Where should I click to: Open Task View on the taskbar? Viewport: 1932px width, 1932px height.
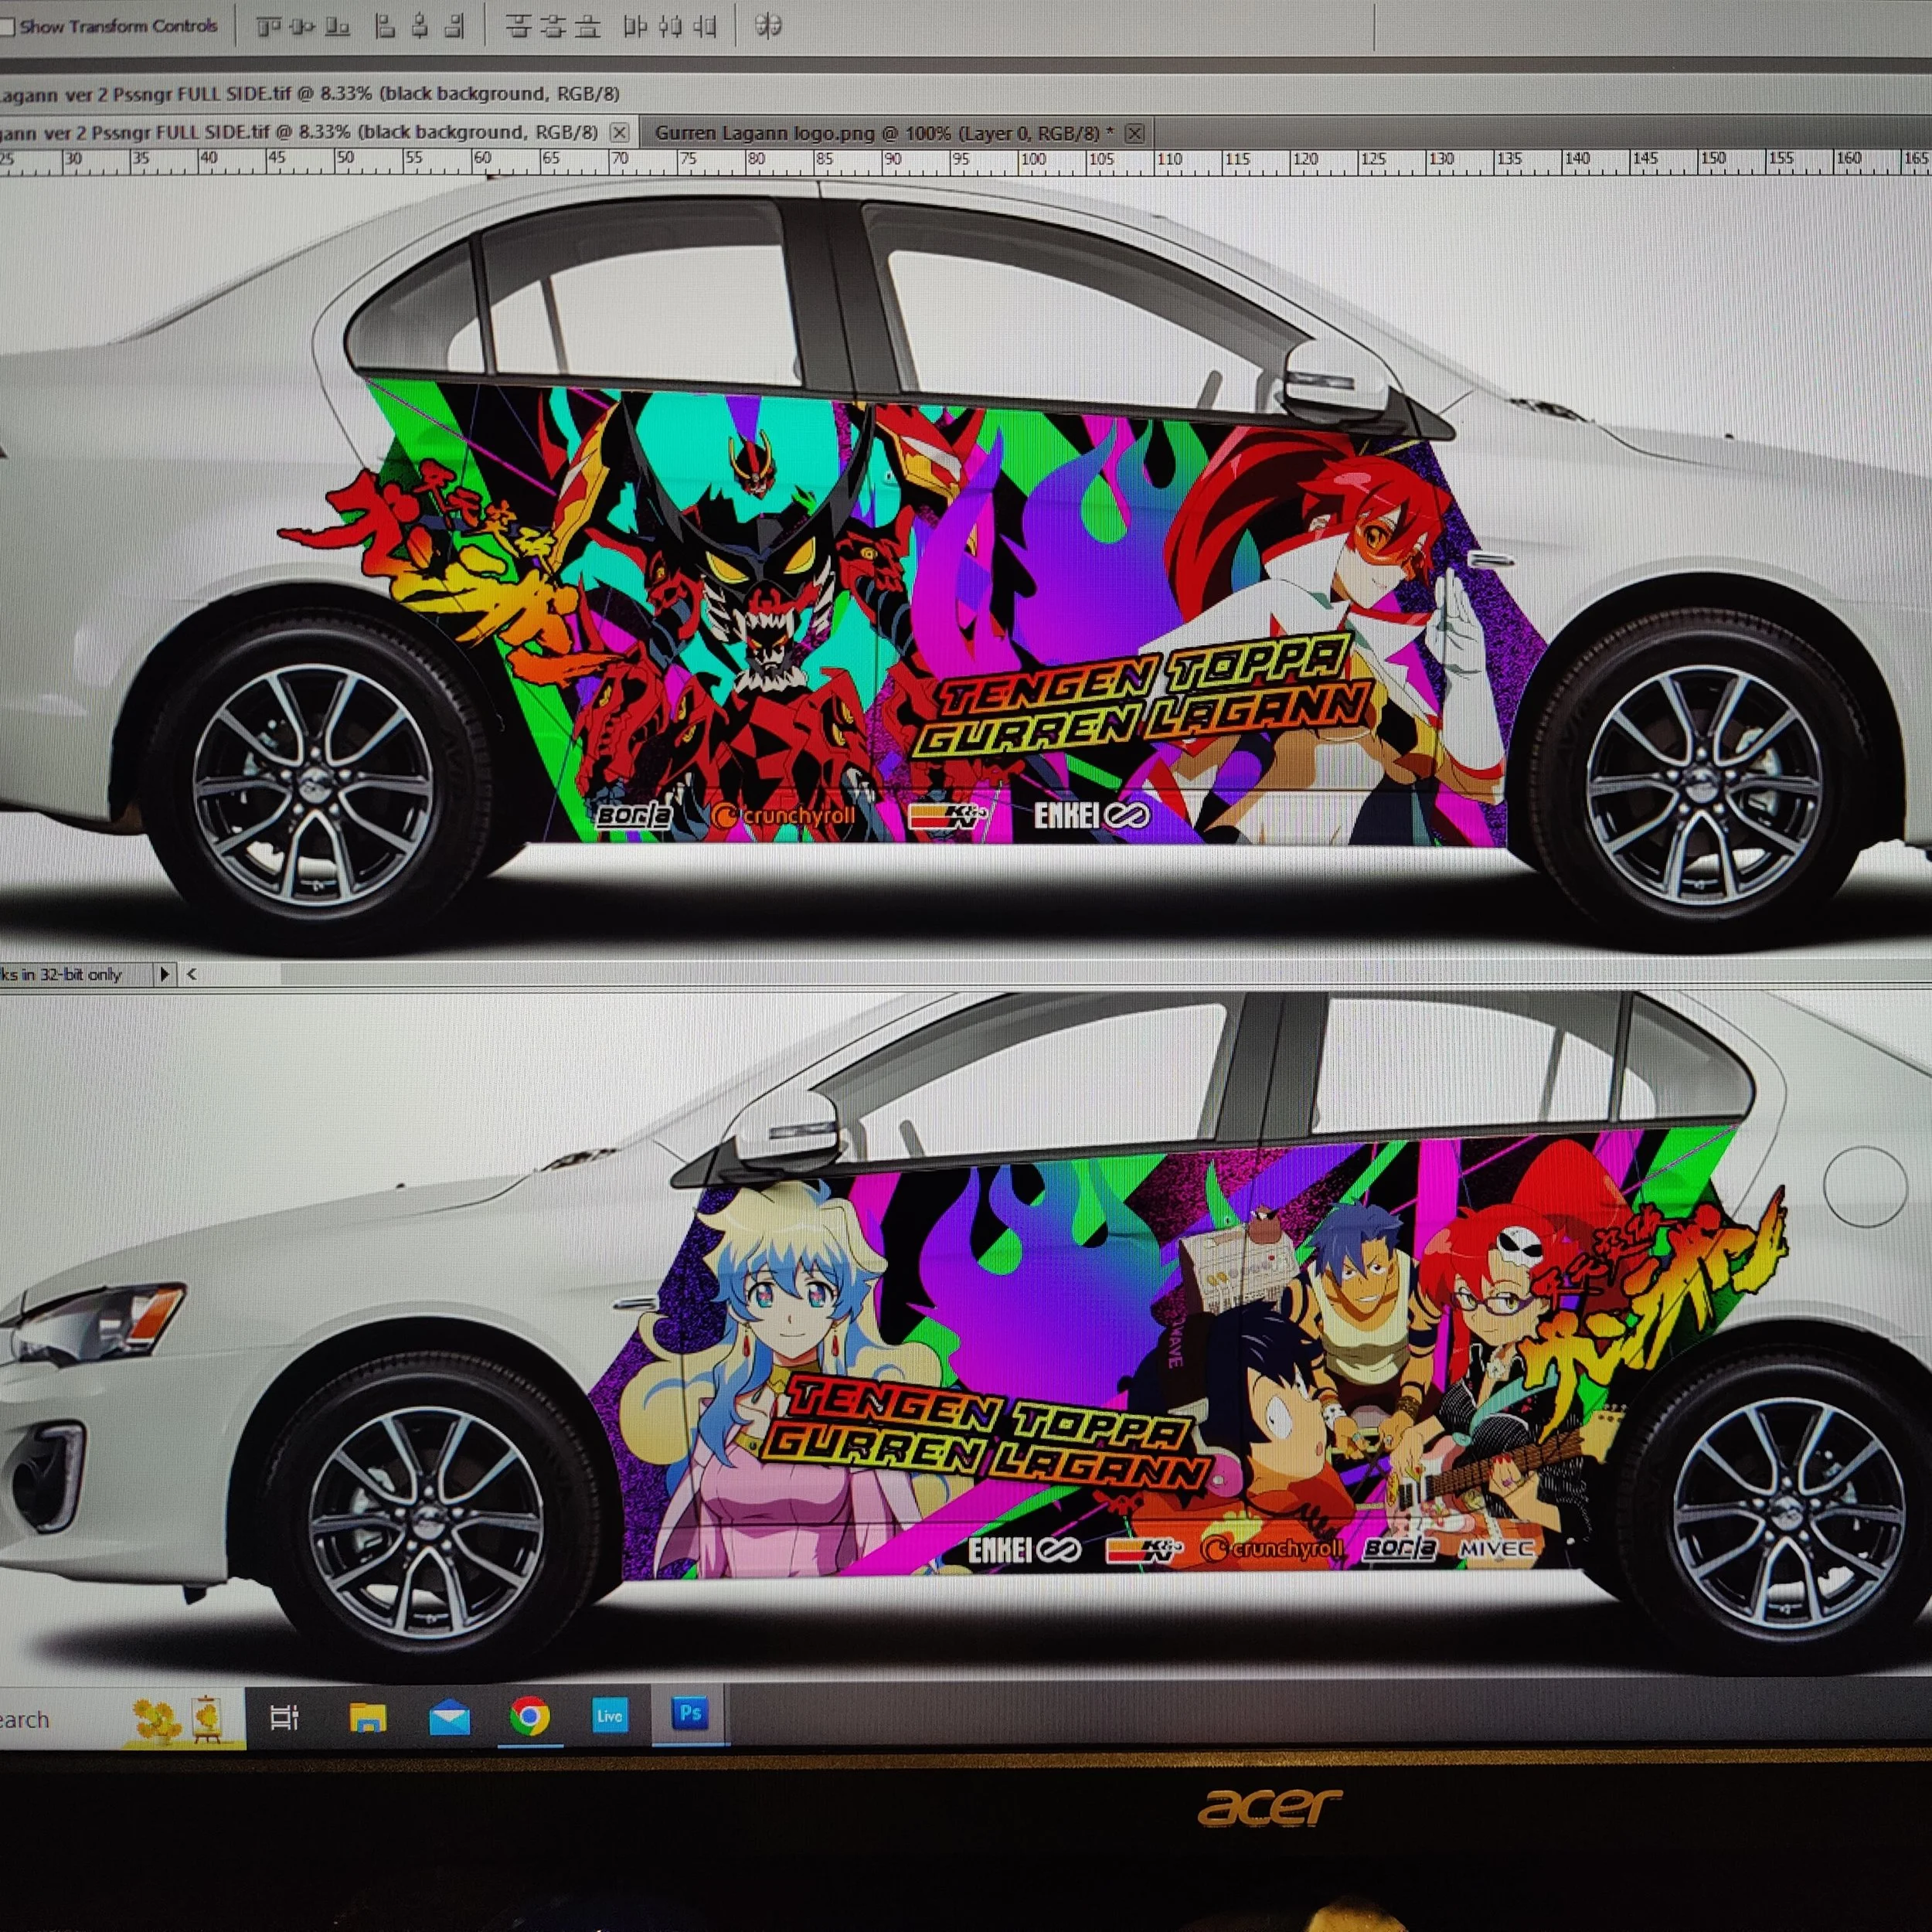(x=285, y=1718)
